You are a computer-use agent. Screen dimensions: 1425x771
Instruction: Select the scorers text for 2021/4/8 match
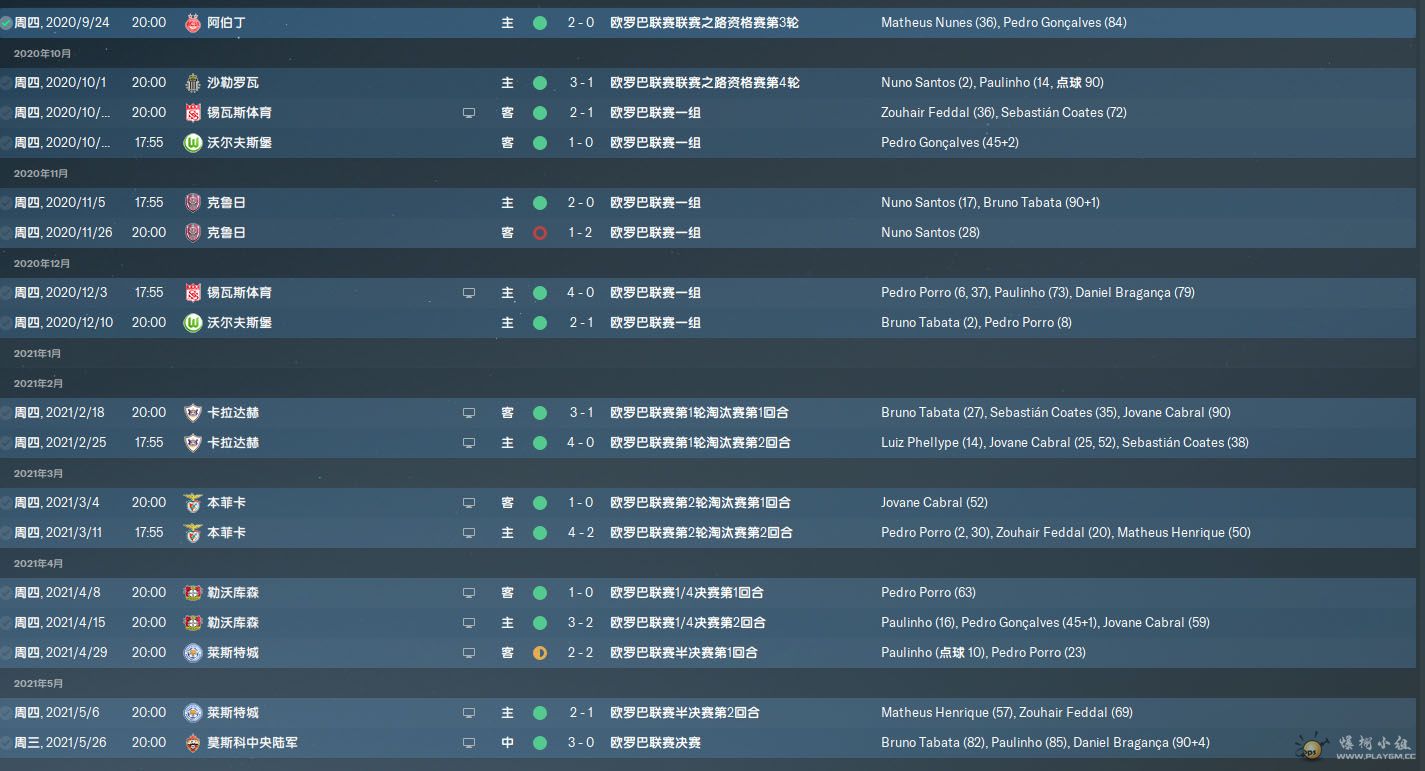pyautogui.click(x=928, y=592)
